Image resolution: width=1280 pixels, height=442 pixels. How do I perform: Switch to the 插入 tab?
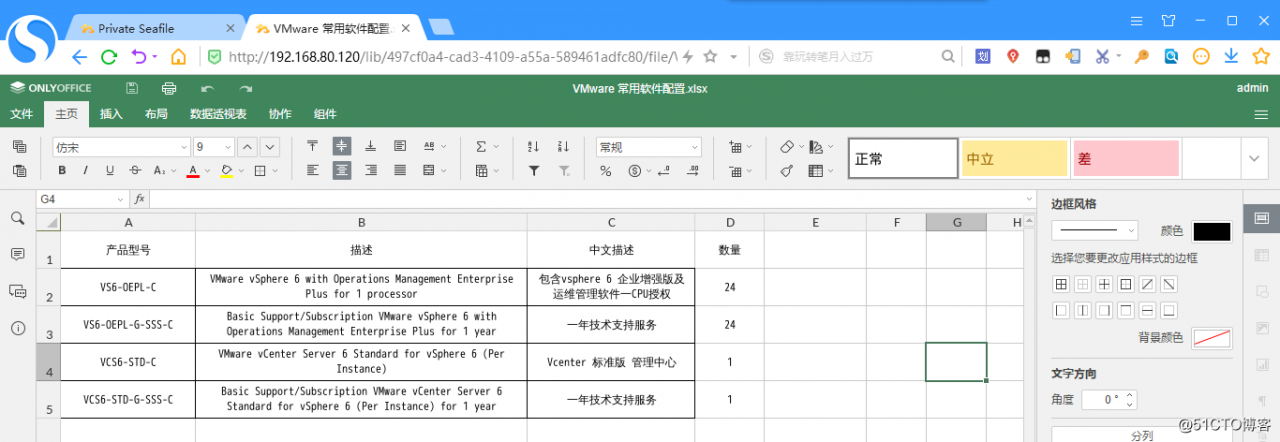[x=111, y=114]
